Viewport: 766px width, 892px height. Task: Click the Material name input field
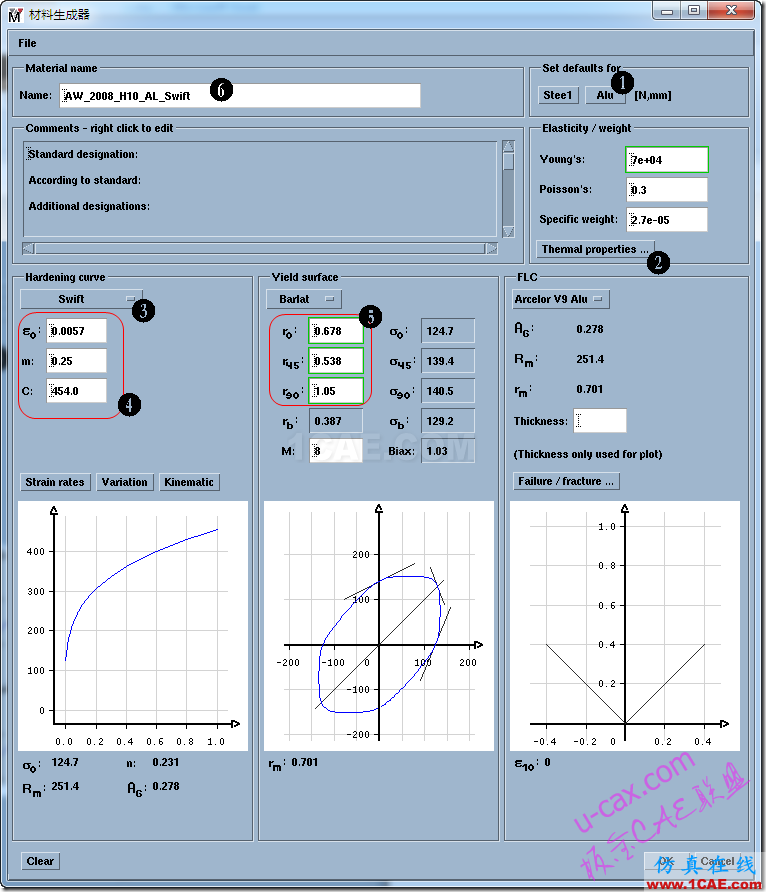[x=240, y=96]
